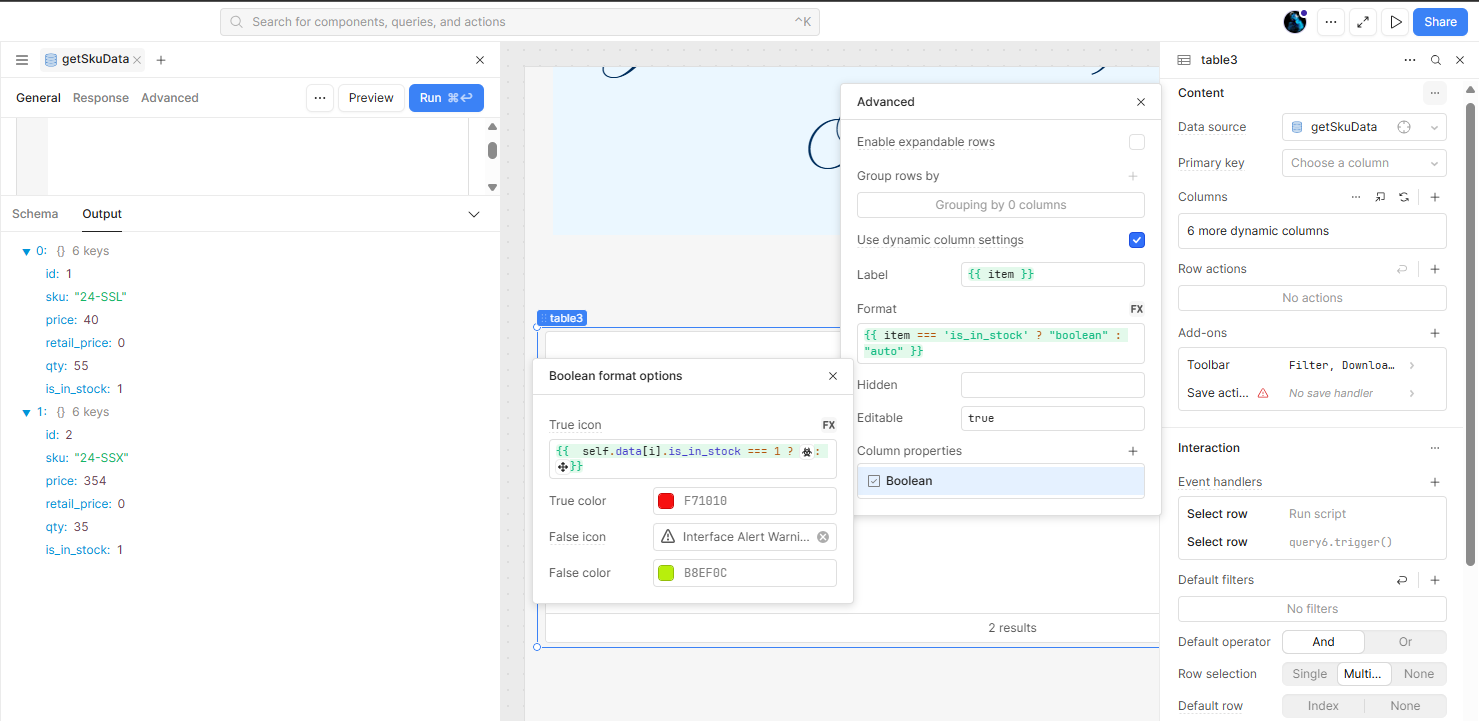
Task: Open the hamburger menu beside getSkuData tab
Action: (x=22, y=60)
